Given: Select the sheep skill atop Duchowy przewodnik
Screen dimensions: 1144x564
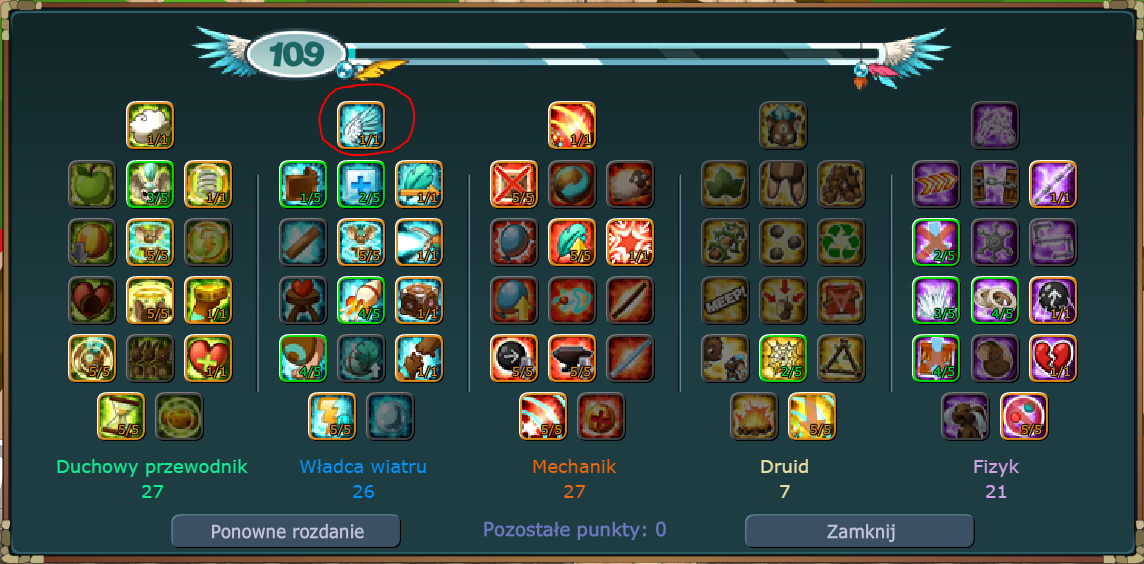Looking at the screenshot, I should point(150,125).
